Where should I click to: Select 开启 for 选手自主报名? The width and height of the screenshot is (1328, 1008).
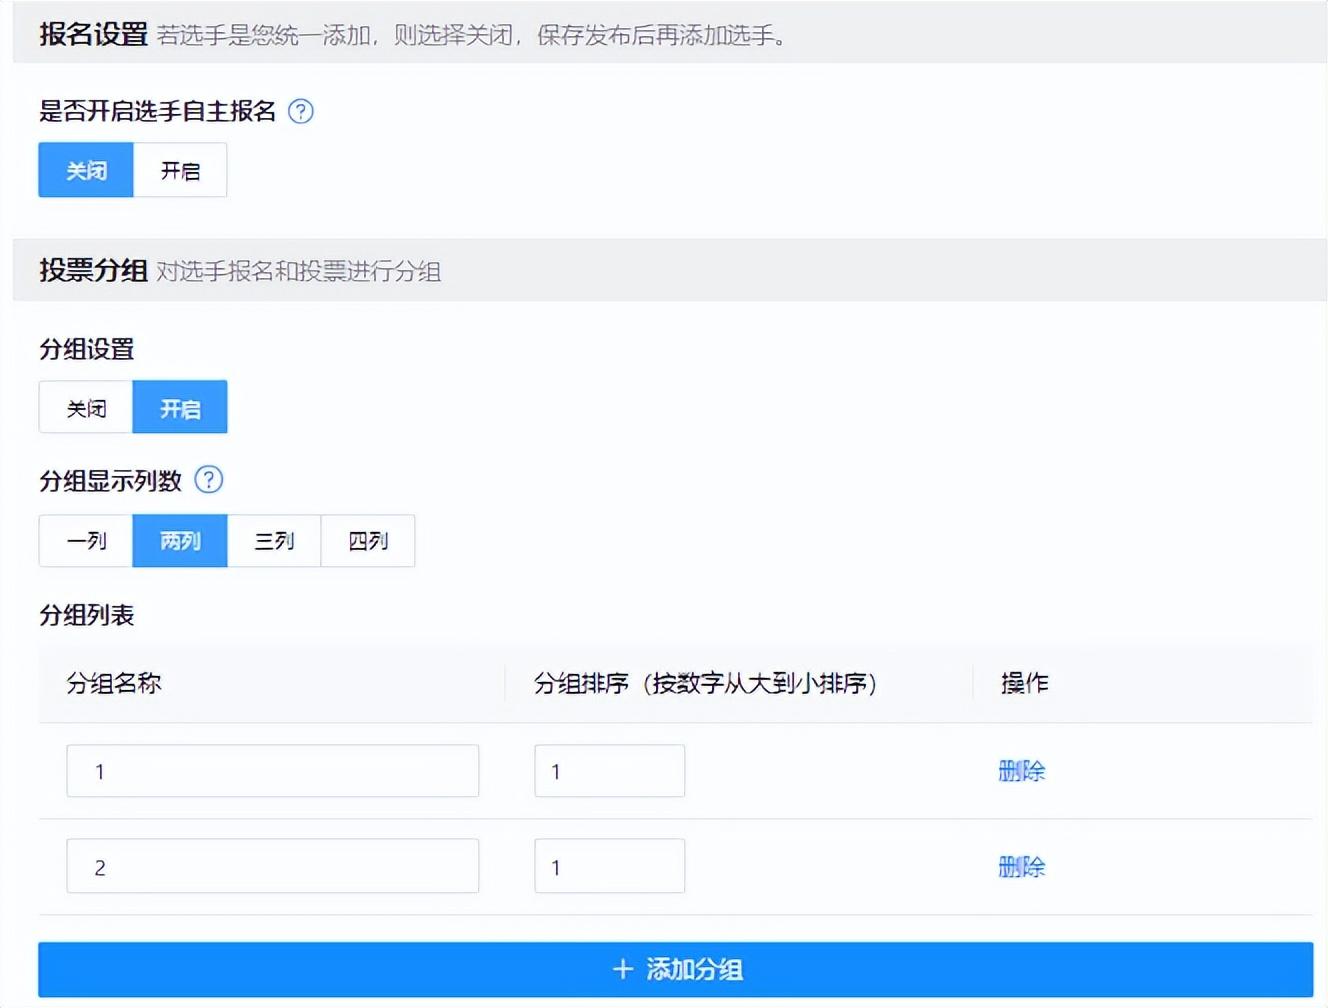[180, 170]
